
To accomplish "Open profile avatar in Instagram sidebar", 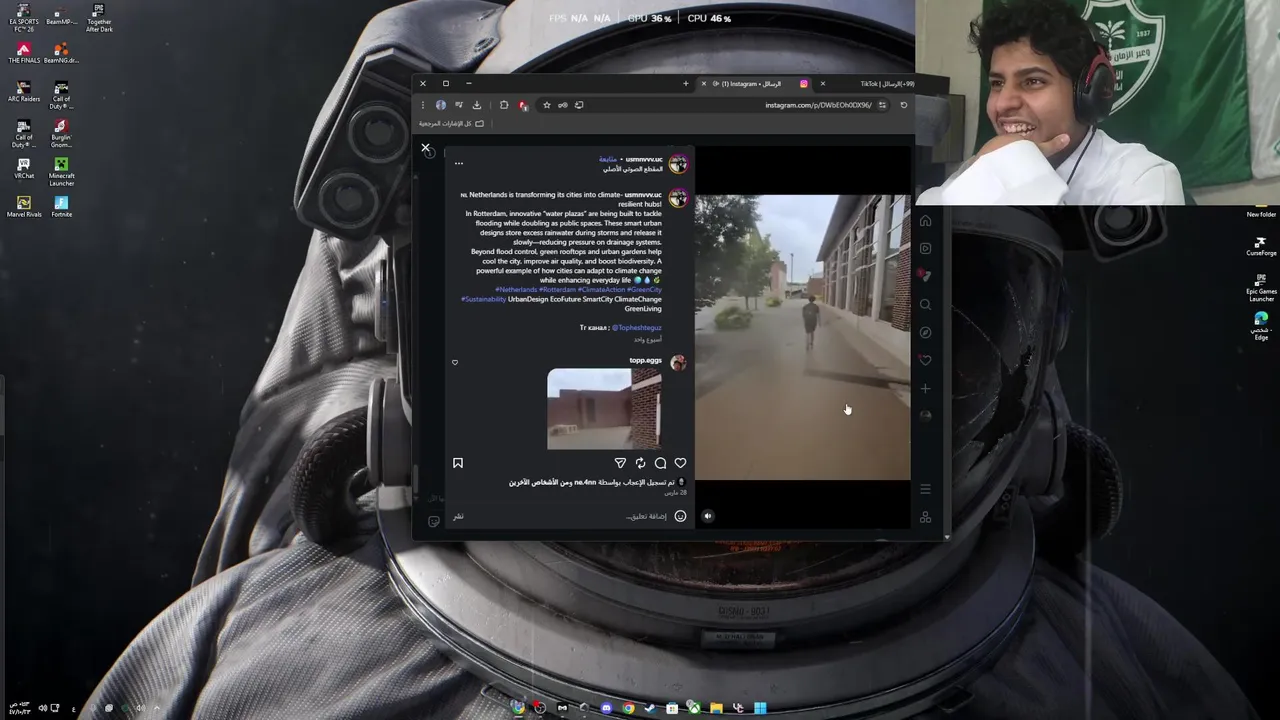I will [925, 416].
